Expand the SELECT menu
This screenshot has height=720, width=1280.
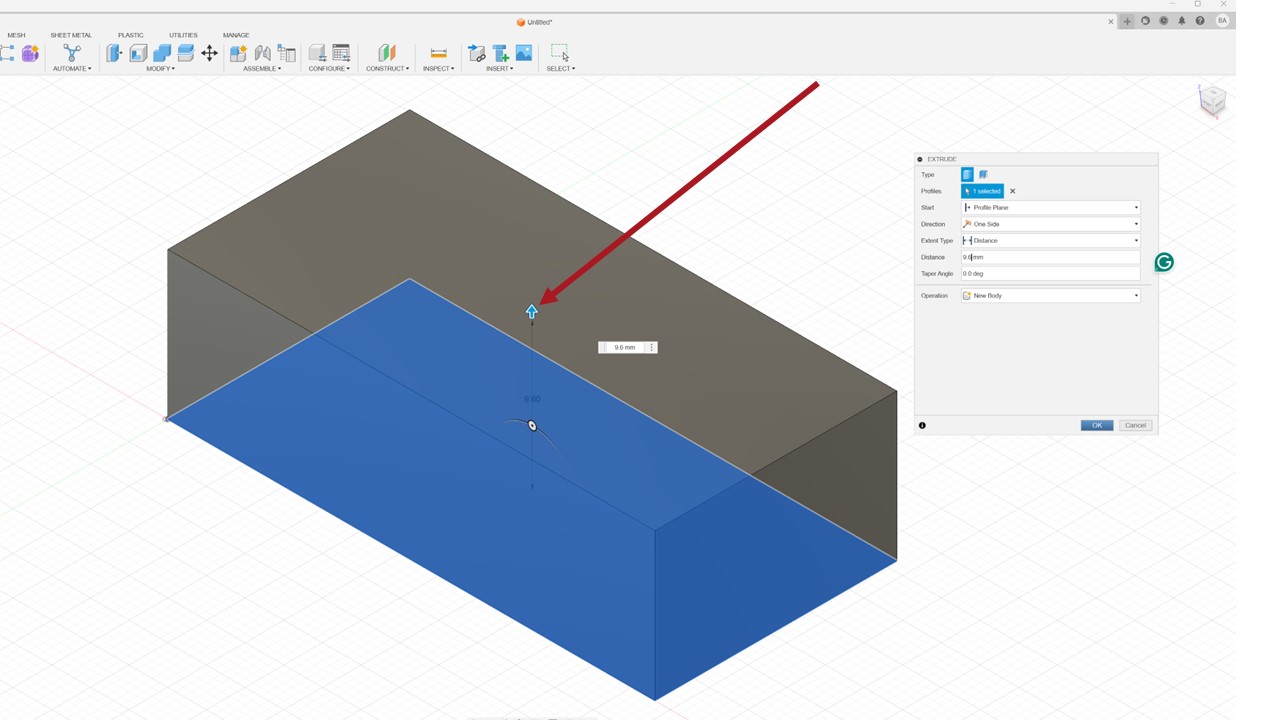coord(560,69)
